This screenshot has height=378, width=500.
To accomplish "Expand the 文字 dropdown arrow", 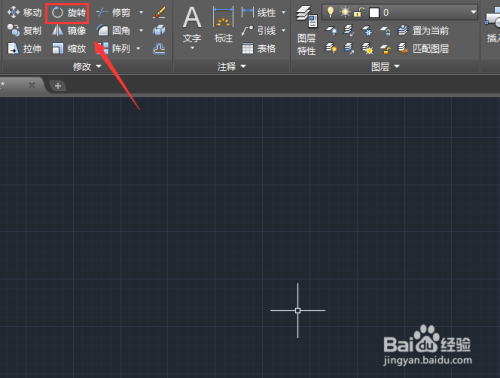I will 192,48.
